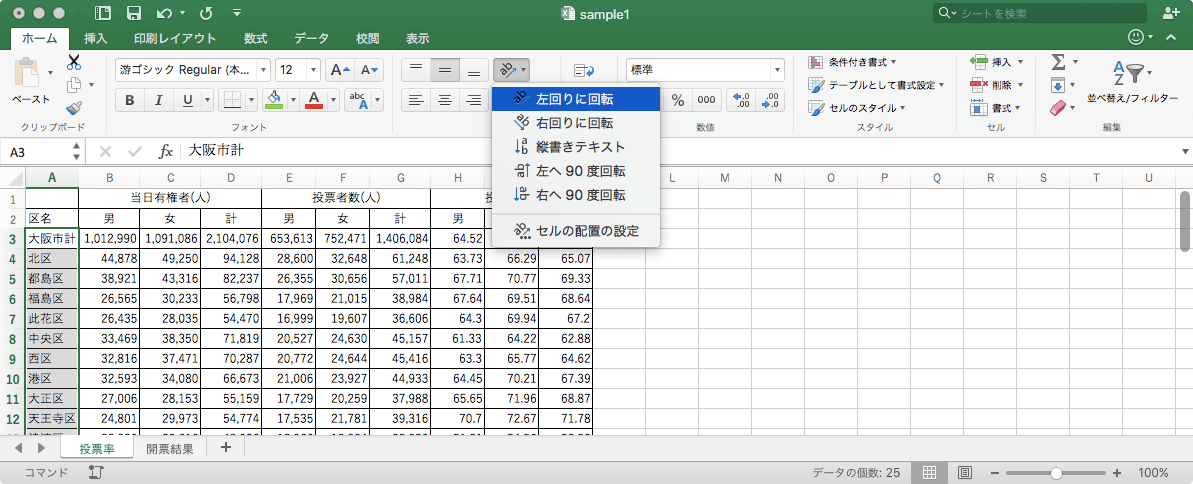Screen dimensions: 1193x484
Task: Expand the formula bar chevron
Action: 1185,151
